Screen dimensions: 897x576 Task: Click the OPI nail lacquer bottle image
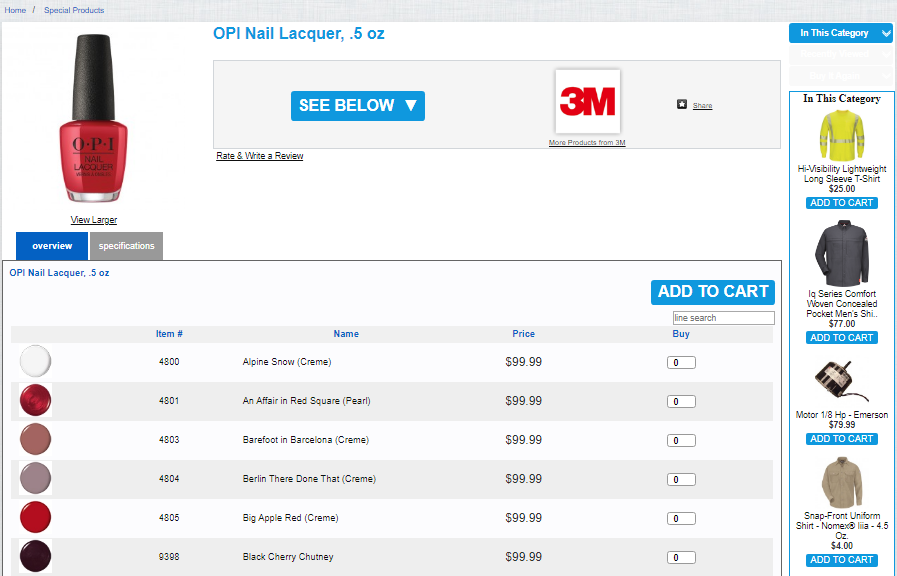coord(94,118)
